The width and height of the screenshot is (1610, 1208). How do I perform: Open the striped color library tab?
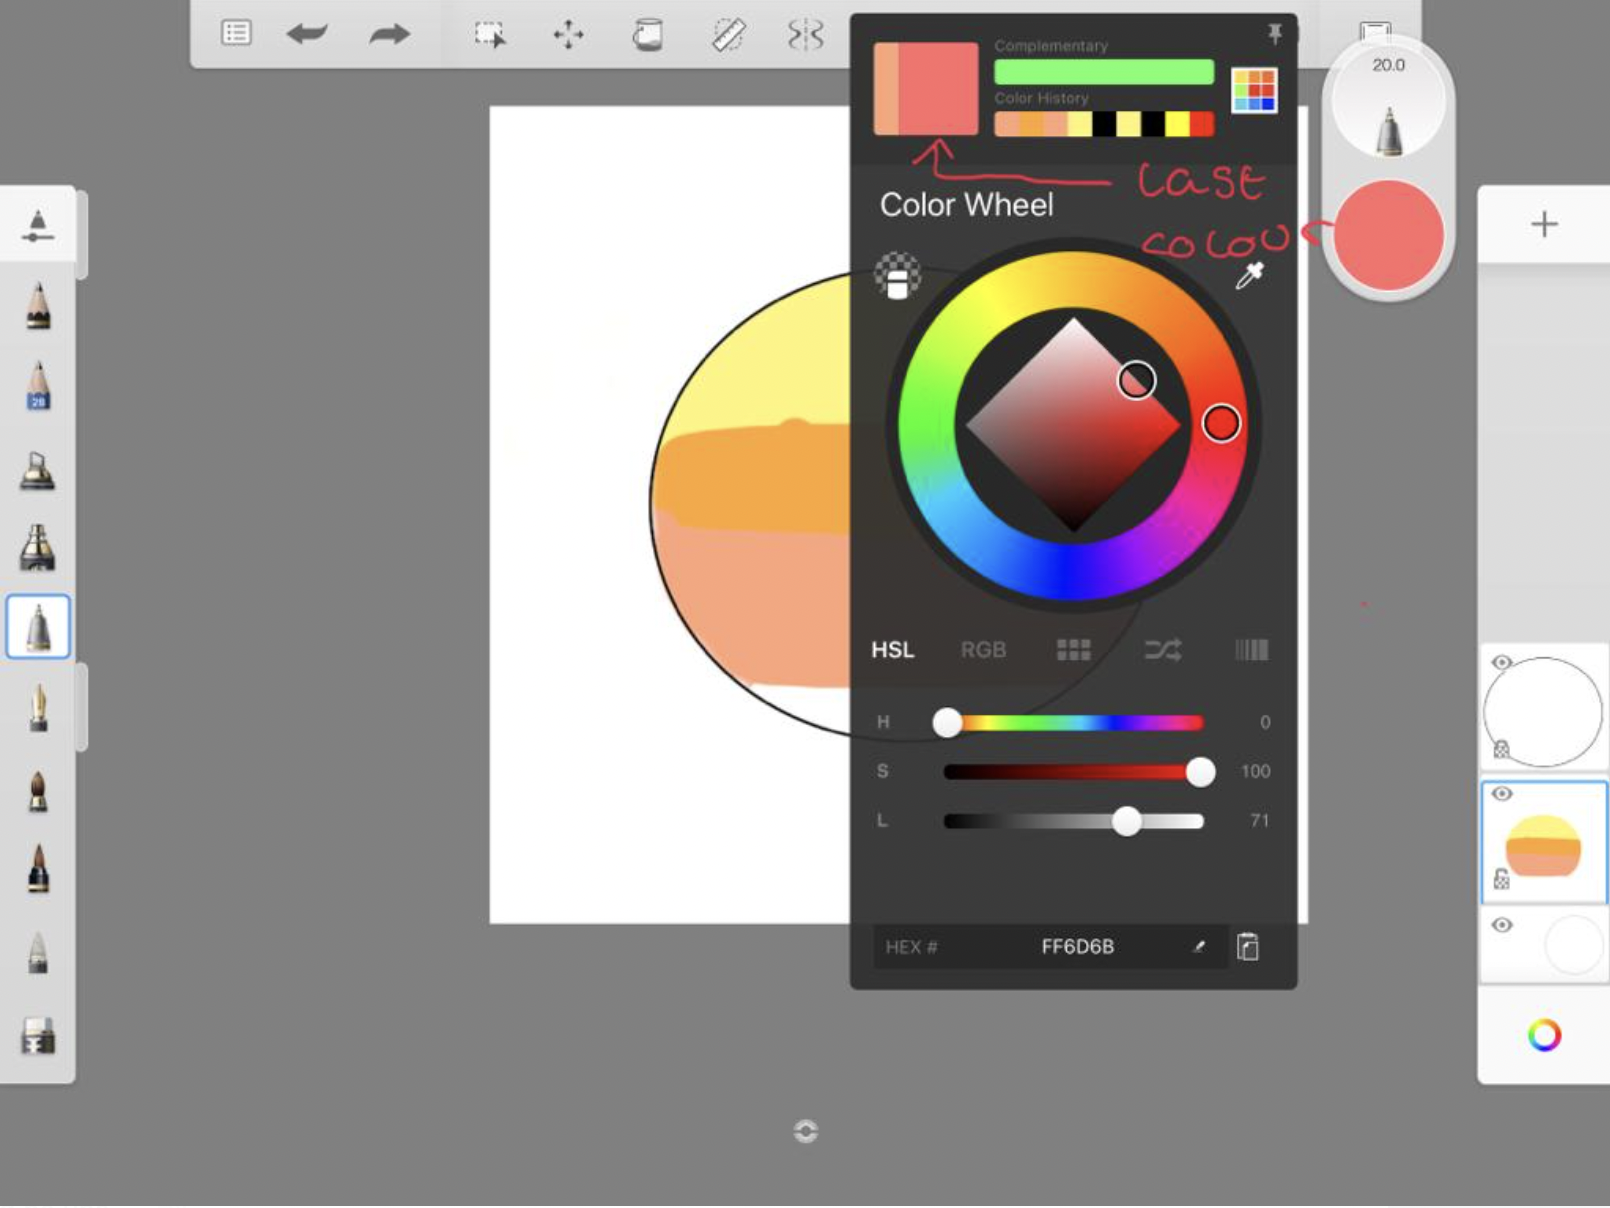click(1251, 650)
